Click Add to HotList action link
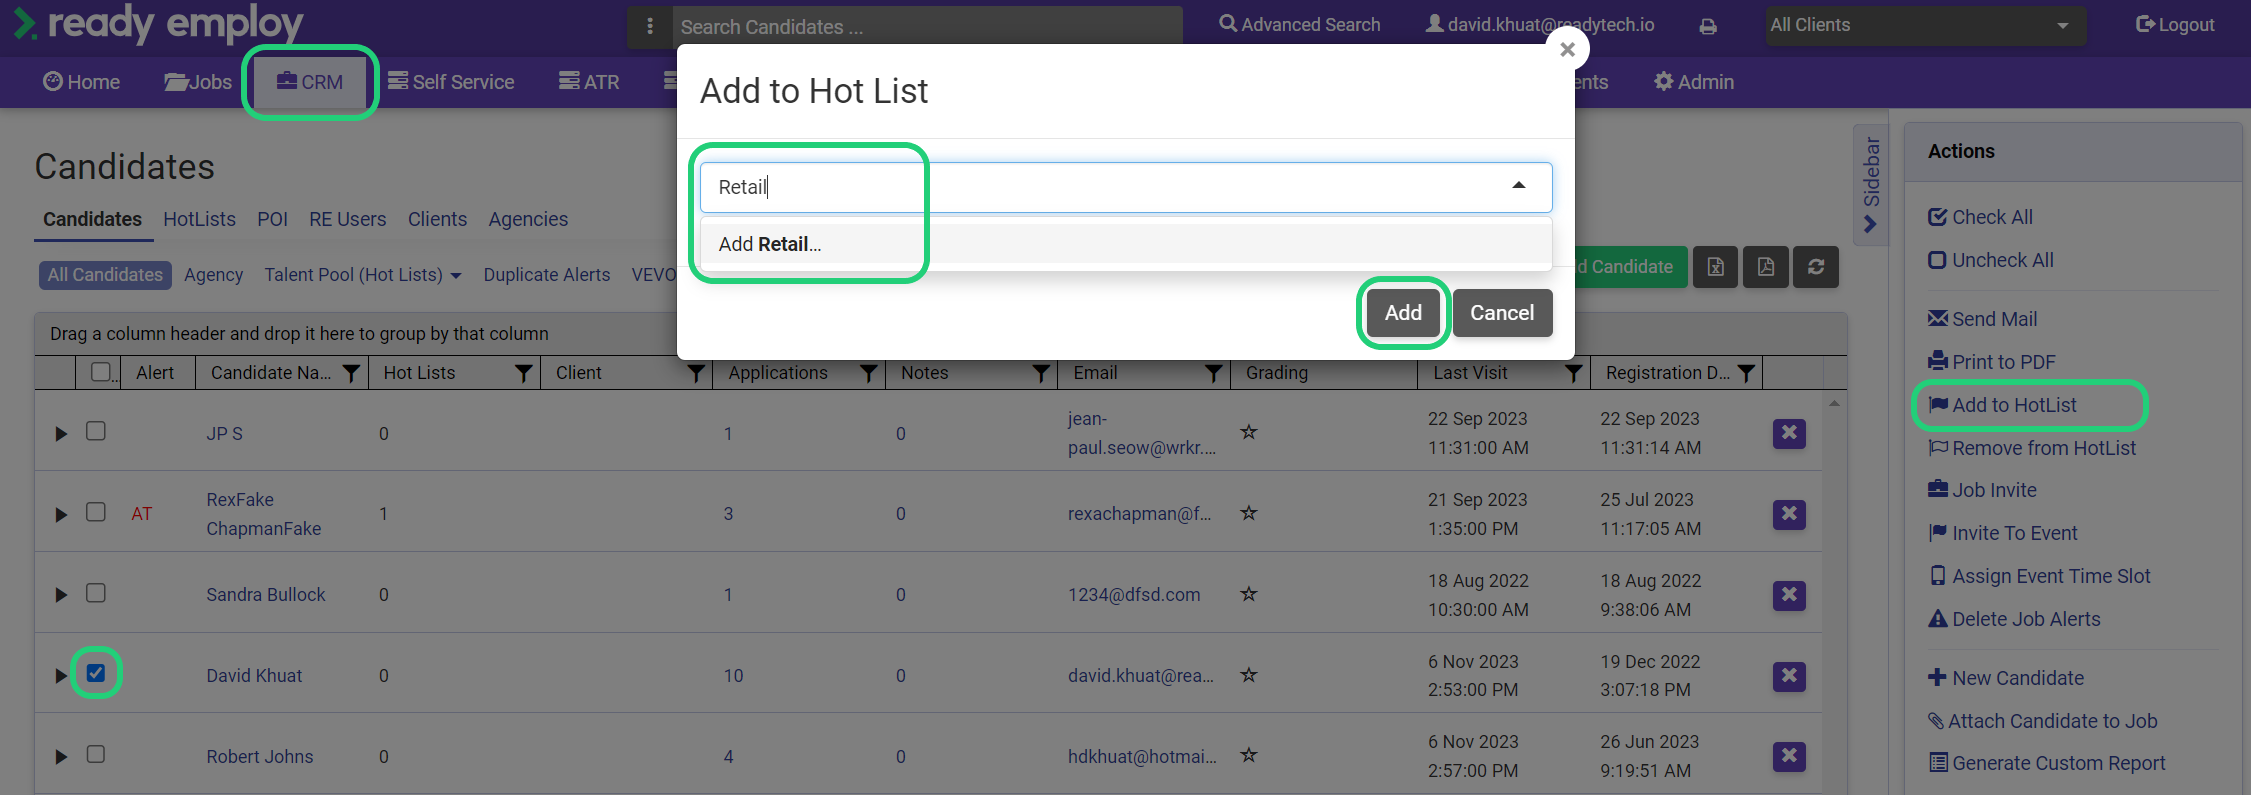This screenshot has height=795, width=2251. coord(2003,405)
